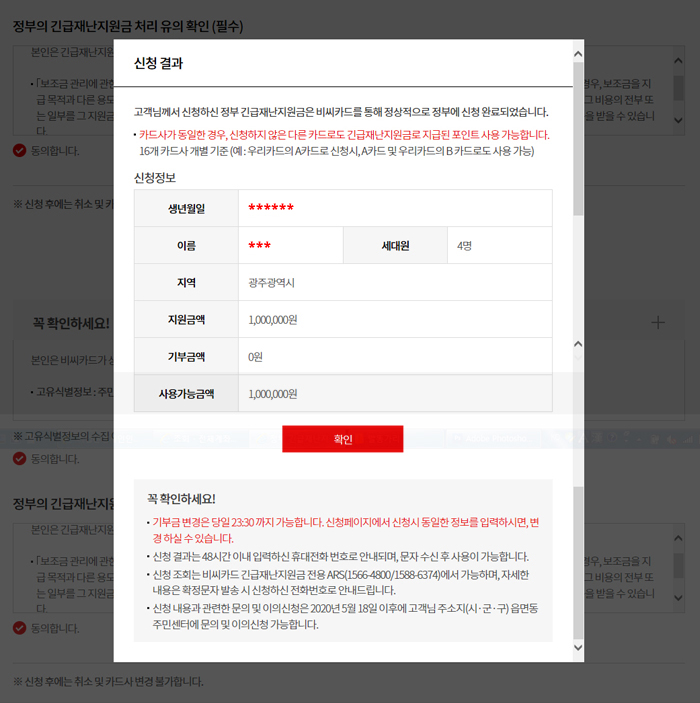Click the 지원금액 label cell
This screenshot has width=700, height=703.
[x=186, y=319]
